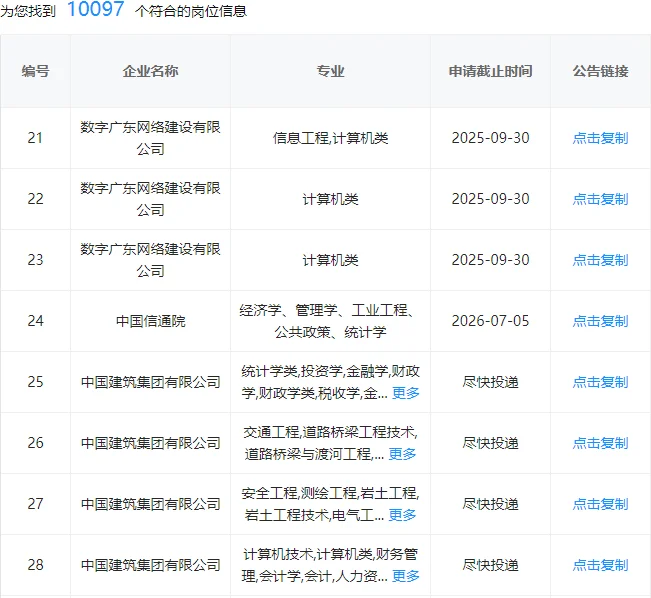This screenshot has height=598, width=651.
Task: Click the 申请截止时间 column header
Action: pyautogui.click(x=490, y=71)
